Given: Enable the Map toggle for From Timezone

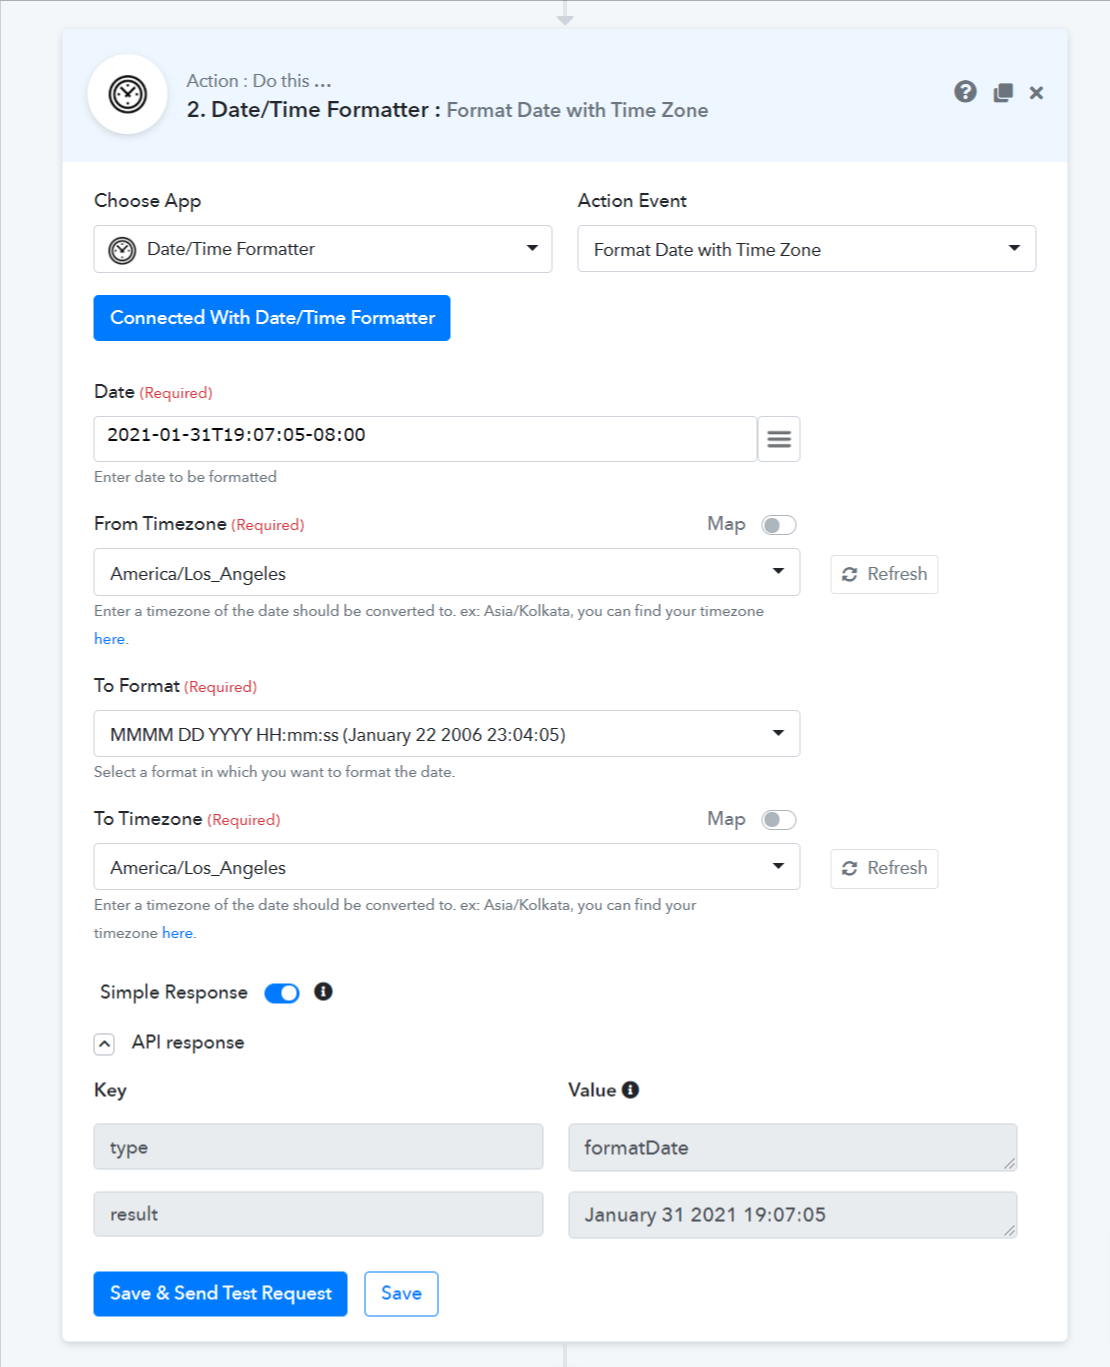Looking at the screenshot, I should click(779, 525).
